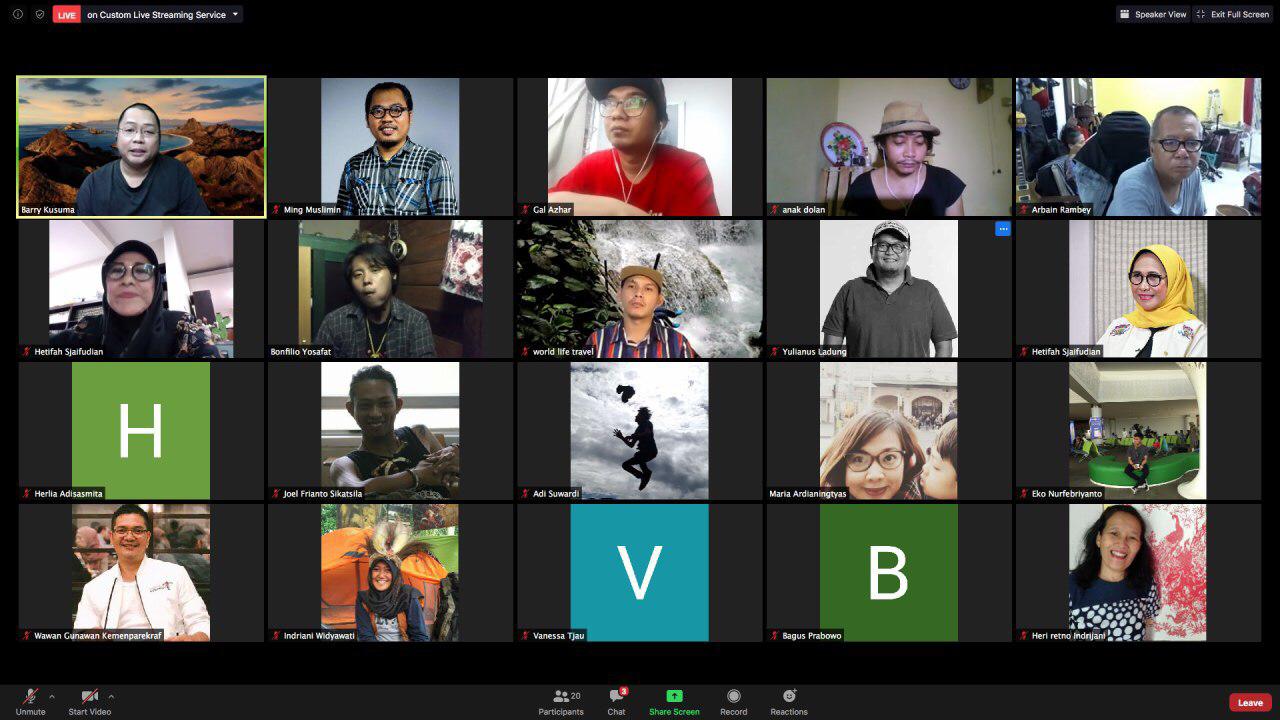The width and height of the screenshot is (1280, 720).
Task: Click the red LIVE indicator badge
Action: point(67,14)
